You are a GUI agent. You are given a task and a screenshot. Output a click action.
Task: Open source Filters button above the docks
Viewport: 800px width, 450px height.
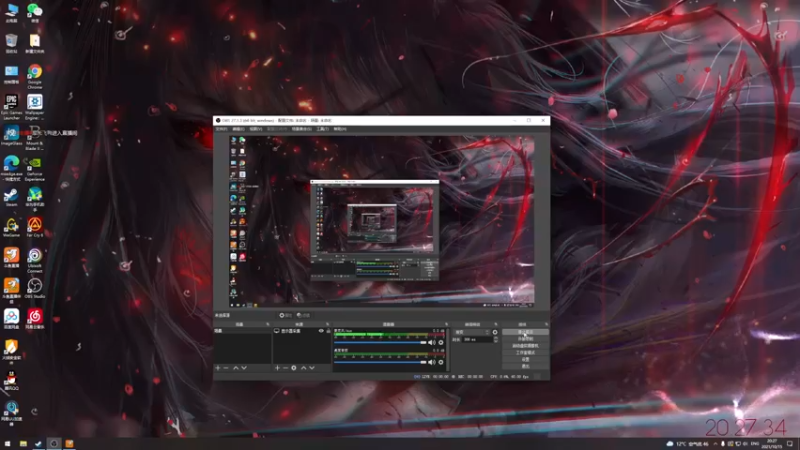point(303,315)
